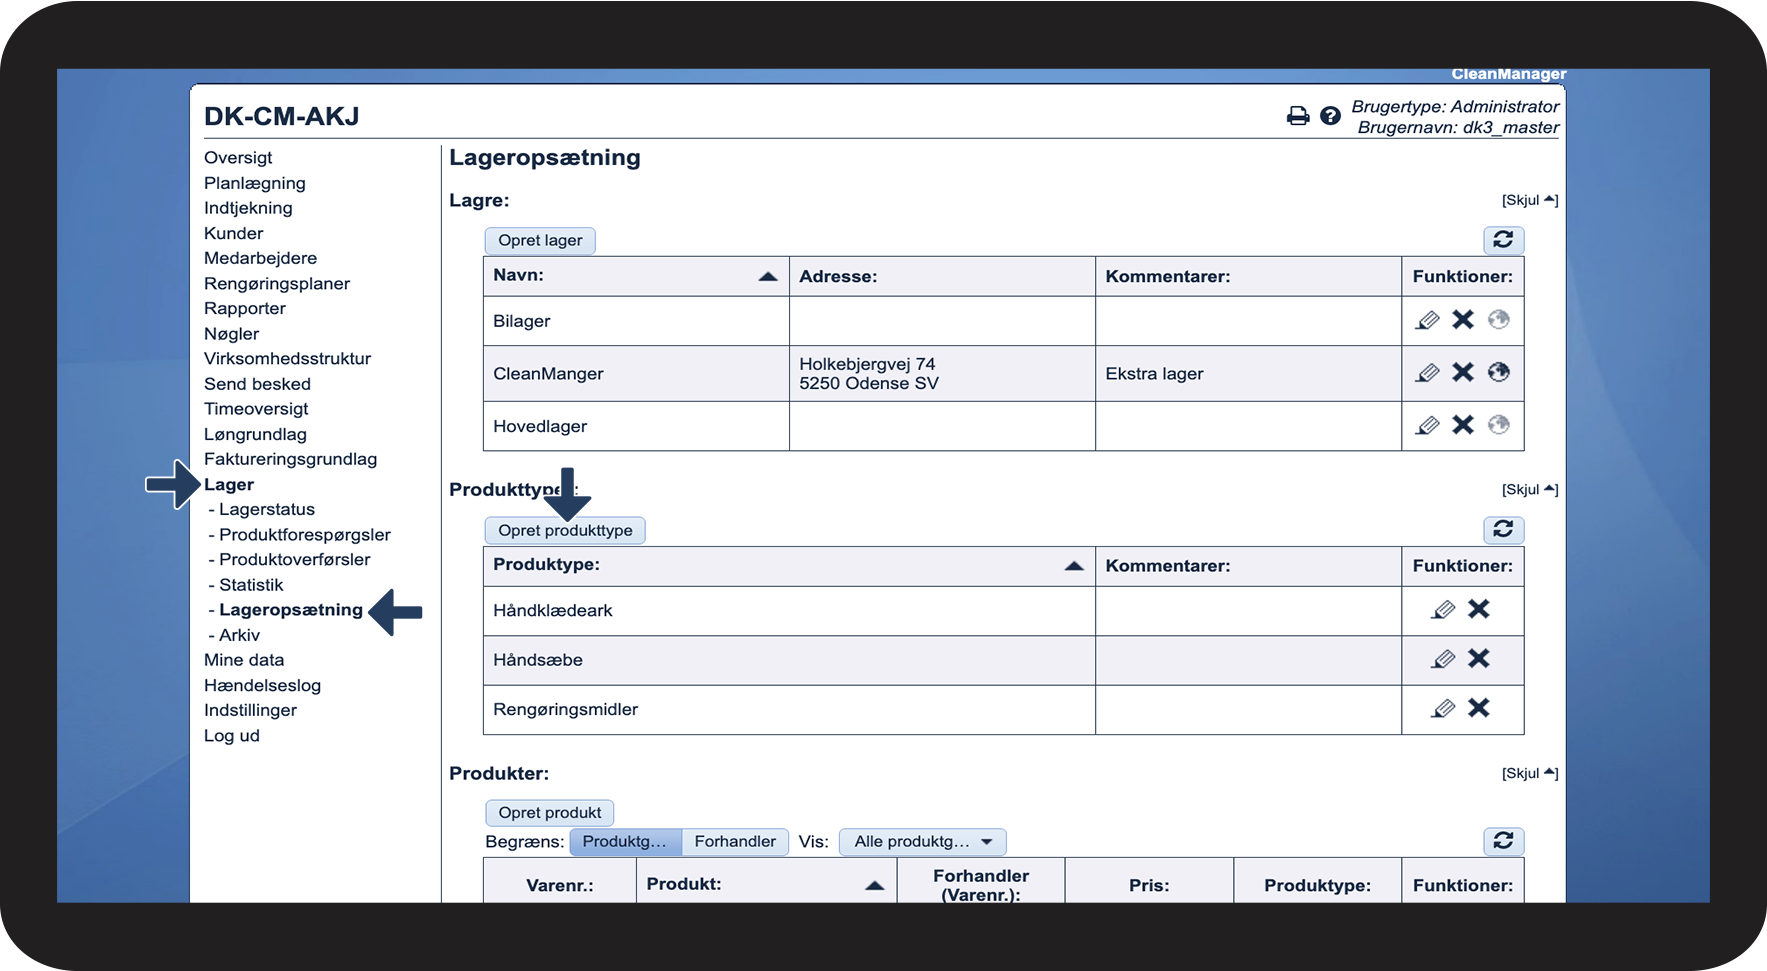Hide the Produkter section via Skjul
Screen dimensions: 1767x971
(1529, 773)
